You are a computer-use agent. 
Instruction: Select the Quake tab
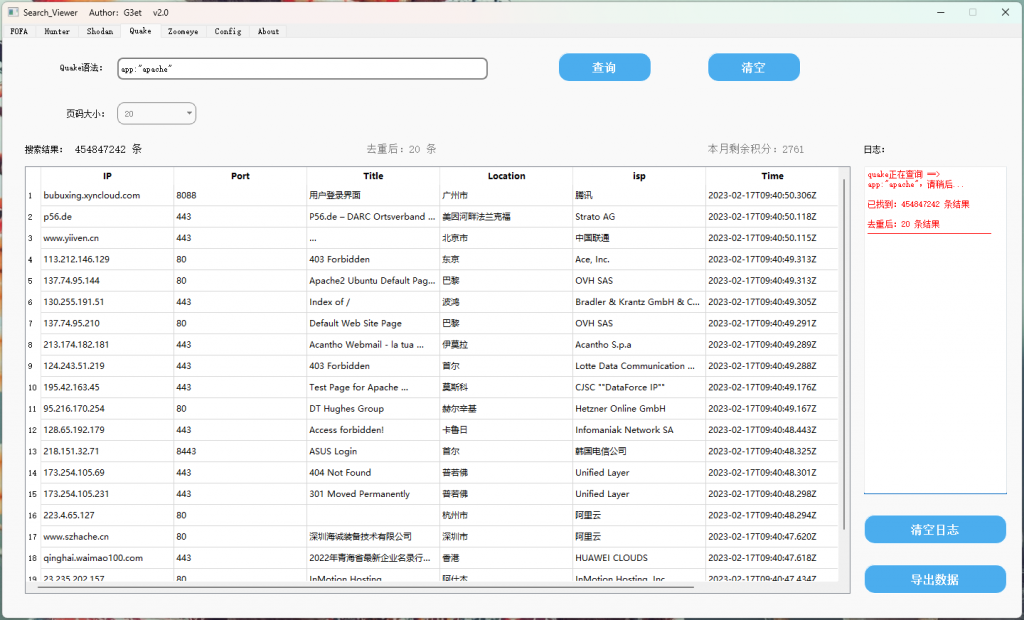click(x=140, y=31)
